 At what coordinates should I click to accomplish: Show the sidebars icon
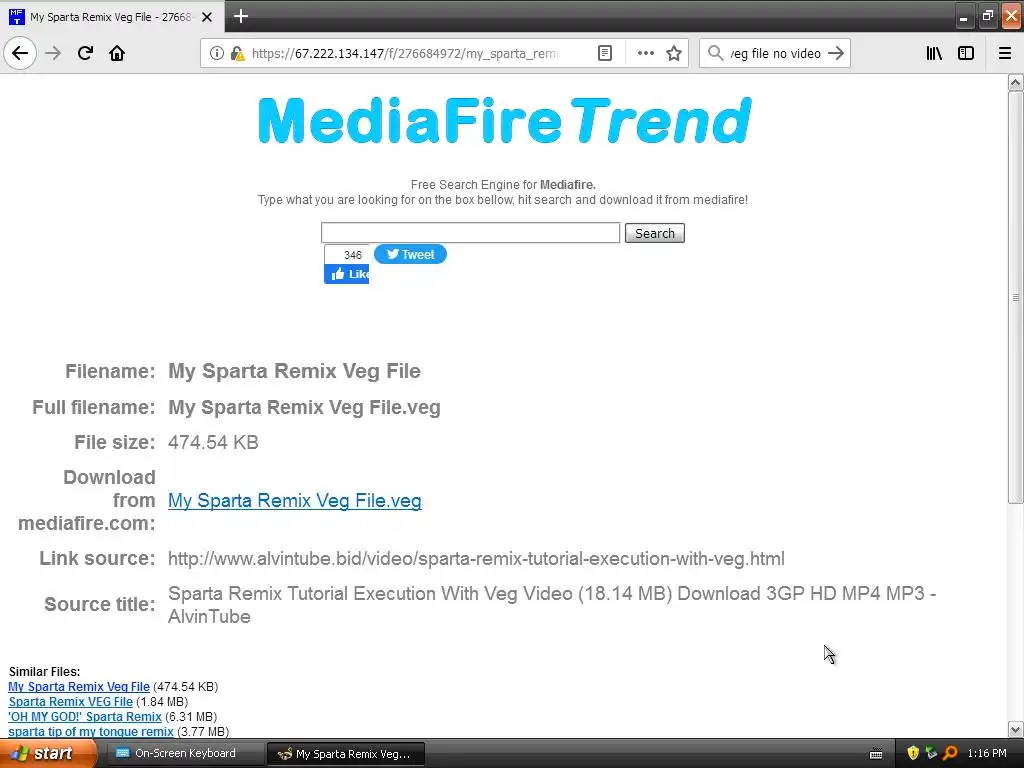coord(966,53)
